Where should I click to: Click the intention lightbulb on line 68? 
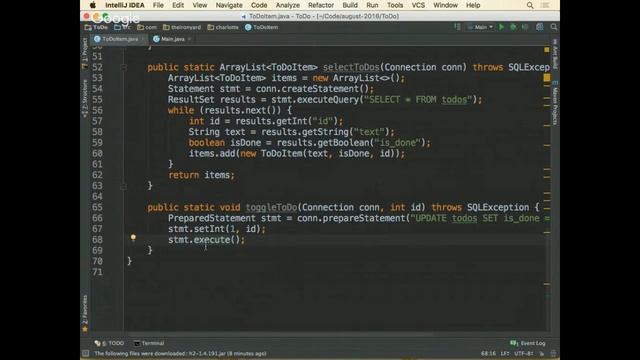click(133, 238)
